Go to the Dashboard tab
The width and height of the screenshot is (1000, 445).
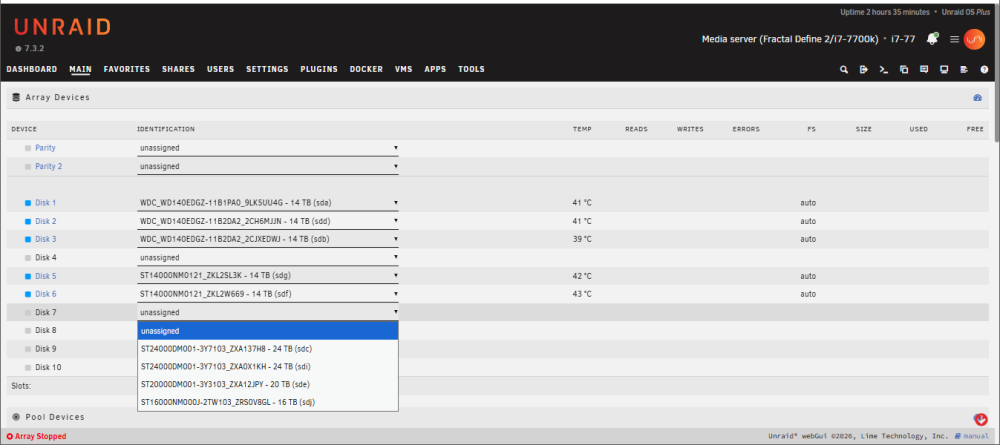[32, 69]
